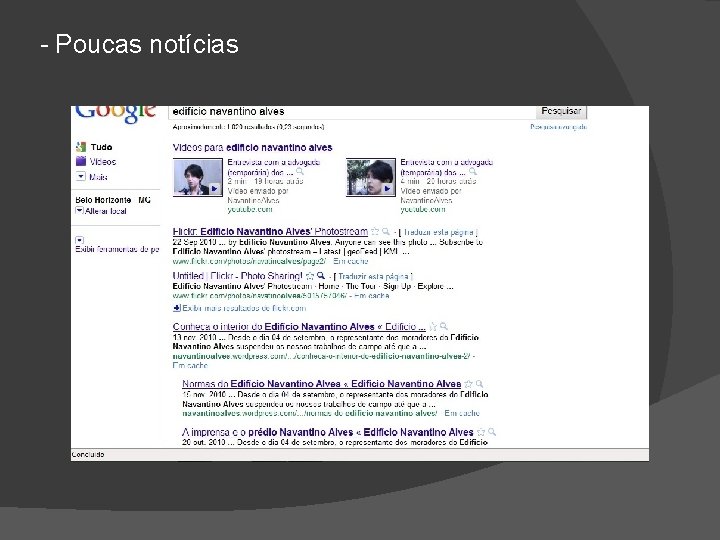Click youtube.com source under second video
720x540 pixels.
pyautogui.click(x=422, y=209)
